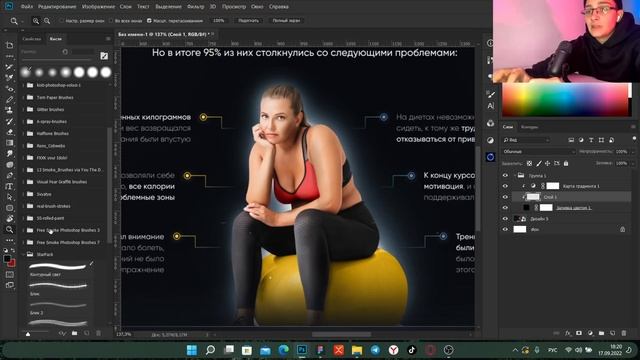The width and height of the screenshot is (640, 360).
Task: Select the Clone Stamp tool
Action: coord(9,110)
